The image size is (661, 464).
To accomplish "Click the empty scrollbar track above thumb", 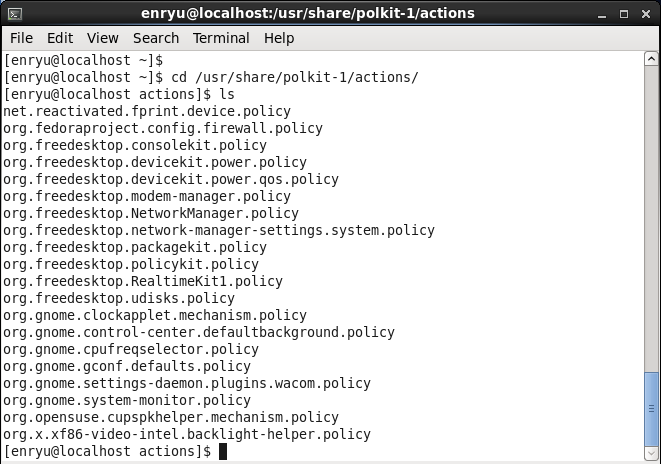I will (651, 218).
